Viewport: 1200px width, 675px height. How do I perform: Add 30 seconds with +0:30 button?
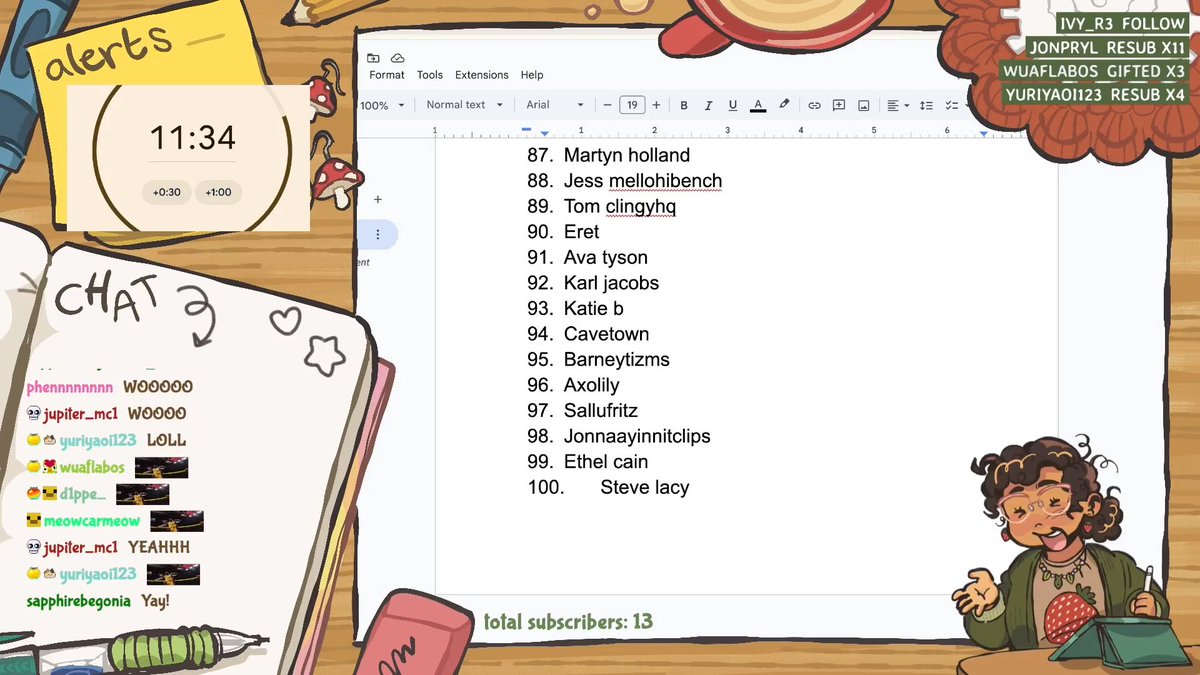pos(167,192)
